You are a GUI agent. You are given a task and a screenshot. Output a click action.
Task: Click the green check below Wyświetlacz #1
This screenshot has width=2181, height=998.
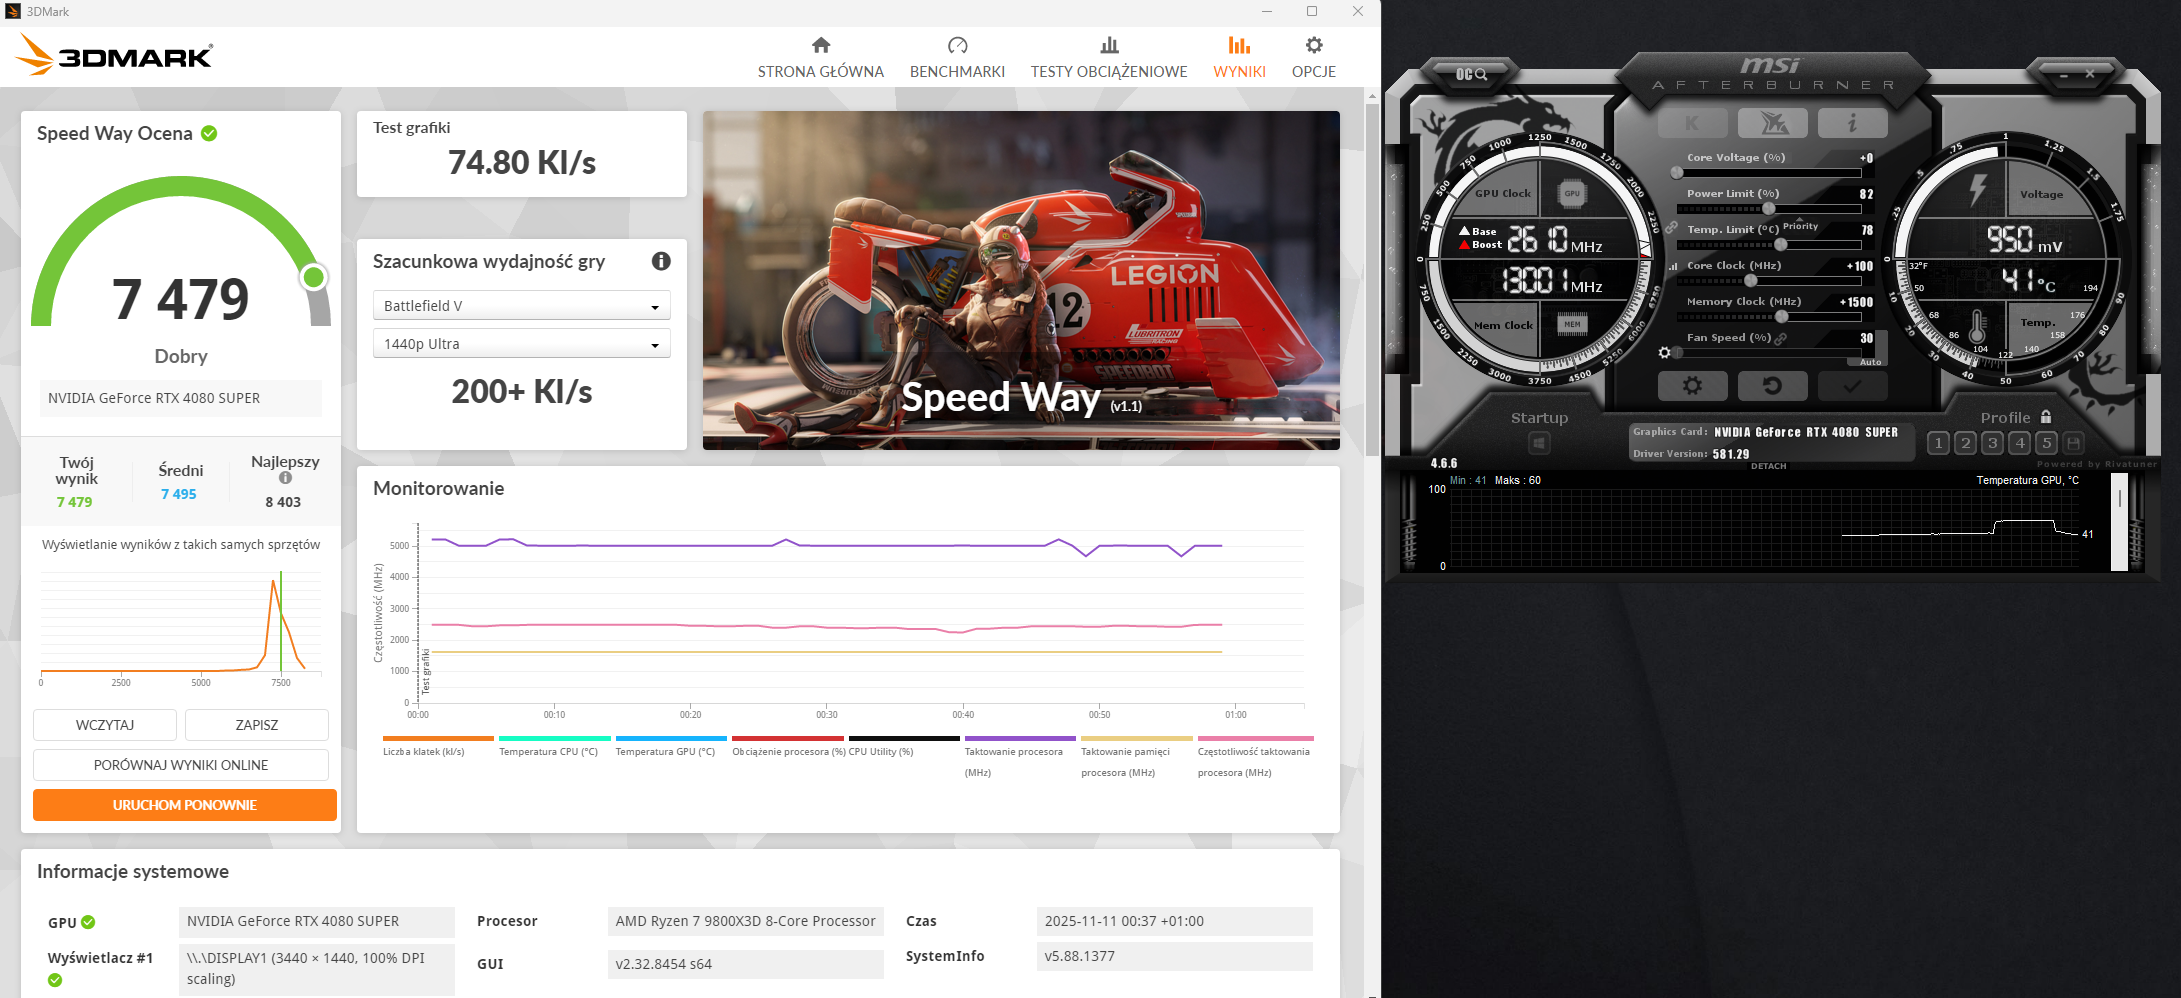click(x=55, y=980)
